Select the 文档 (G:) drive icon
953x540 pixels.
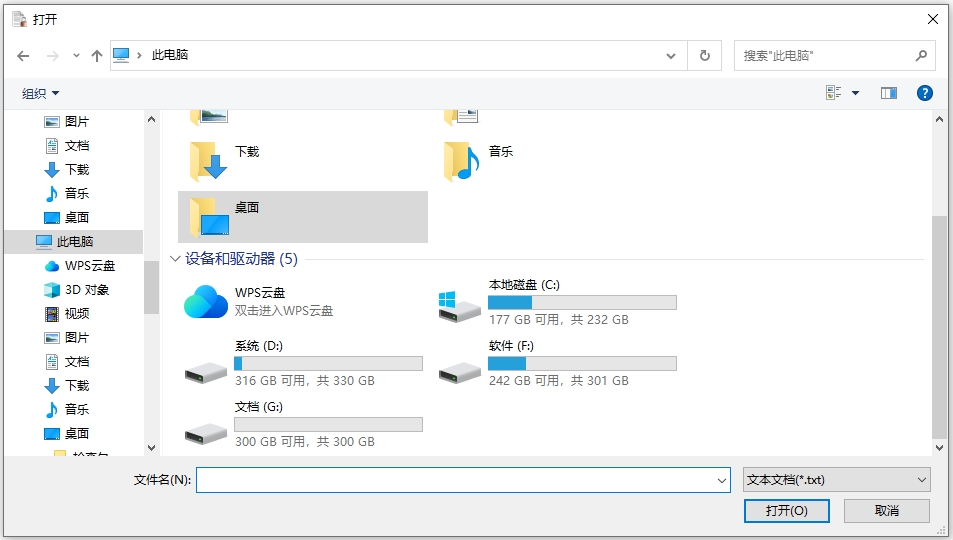206,431
